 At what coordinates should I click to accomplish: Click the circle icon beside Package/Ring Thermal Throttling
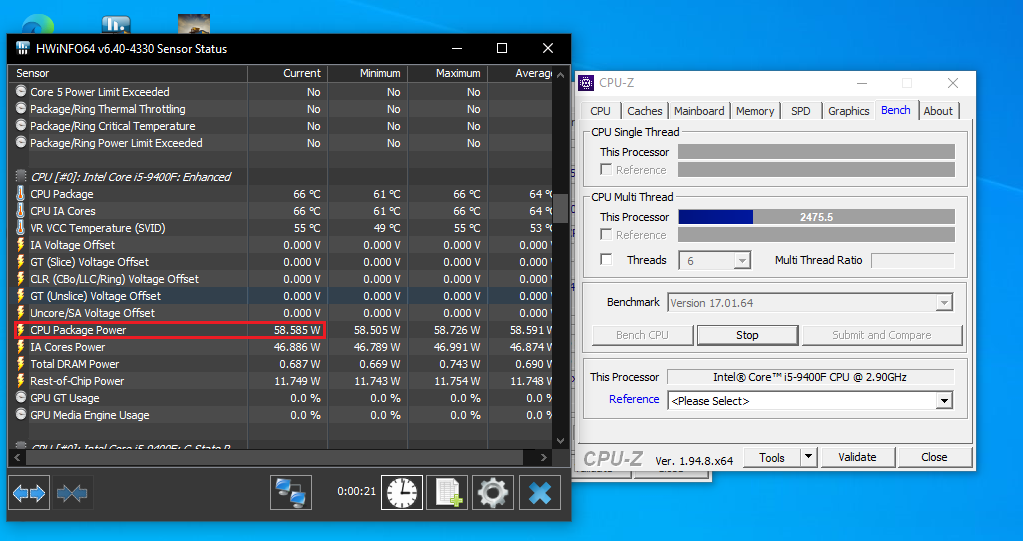[21, 108]
